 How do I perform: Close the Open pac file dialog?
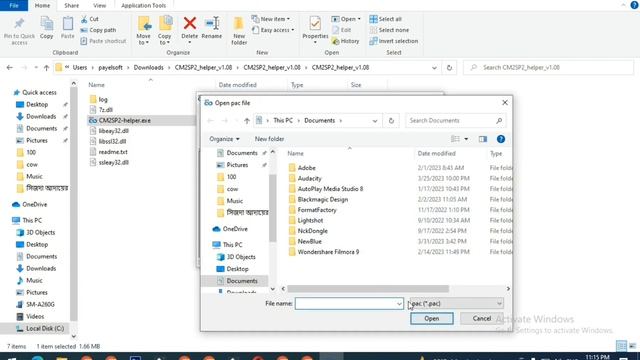[x=505, y=103]
